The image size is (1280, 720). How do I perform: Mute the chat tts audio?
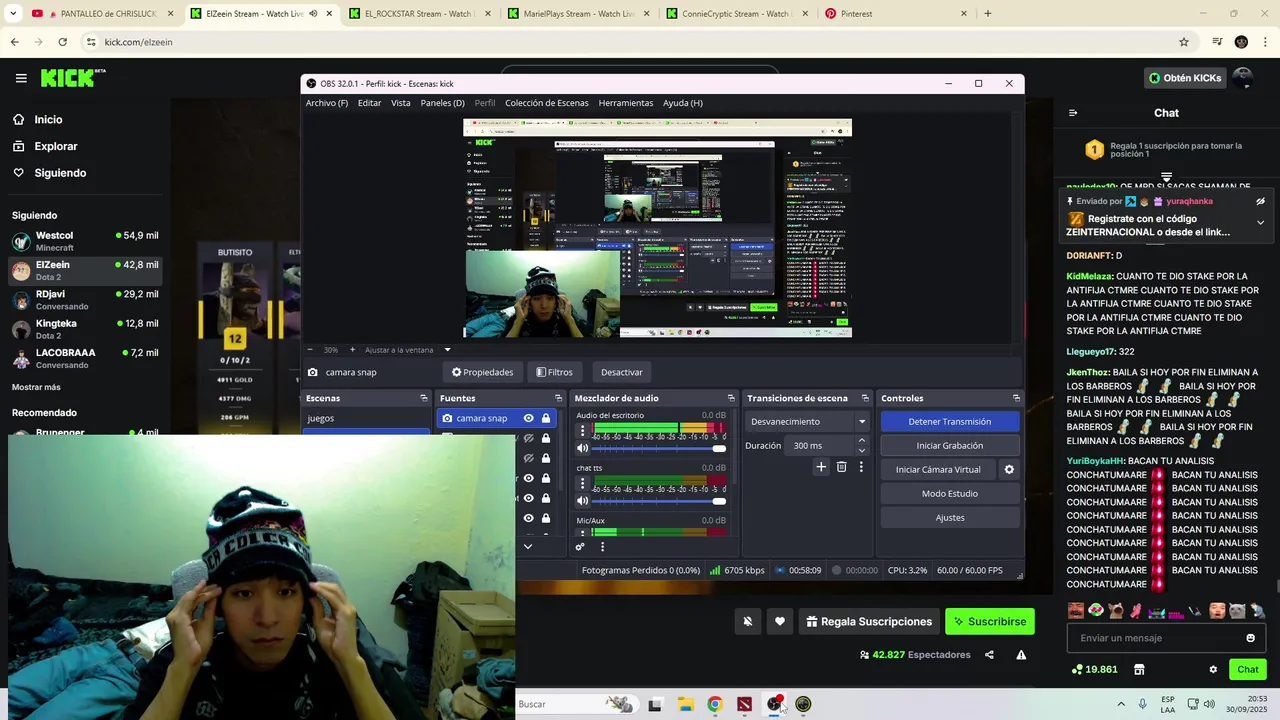pyautogui.click(x=582, y=501)
